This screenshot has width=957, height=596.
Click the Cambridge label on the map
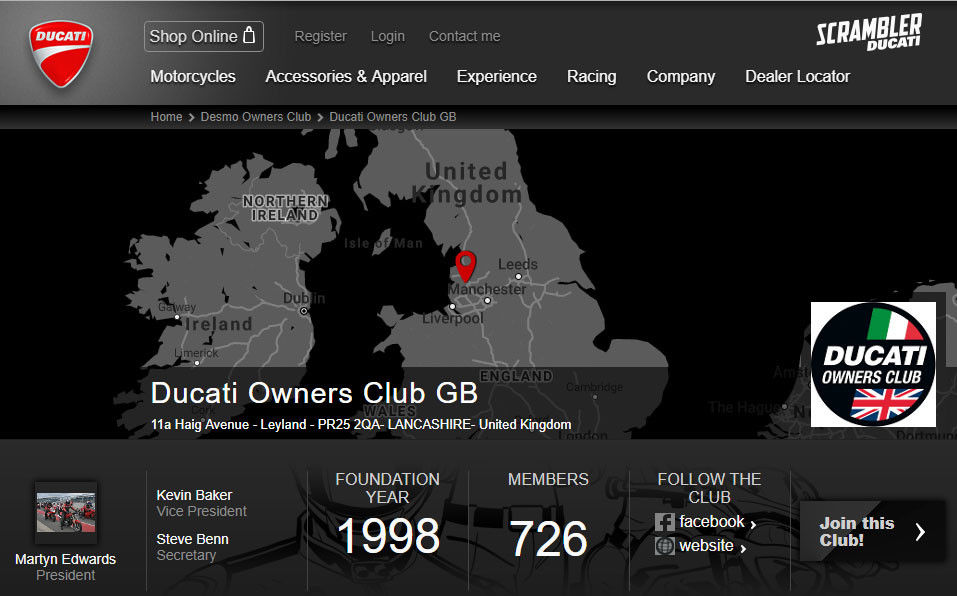pyautogui.click(x=594, y=387)
